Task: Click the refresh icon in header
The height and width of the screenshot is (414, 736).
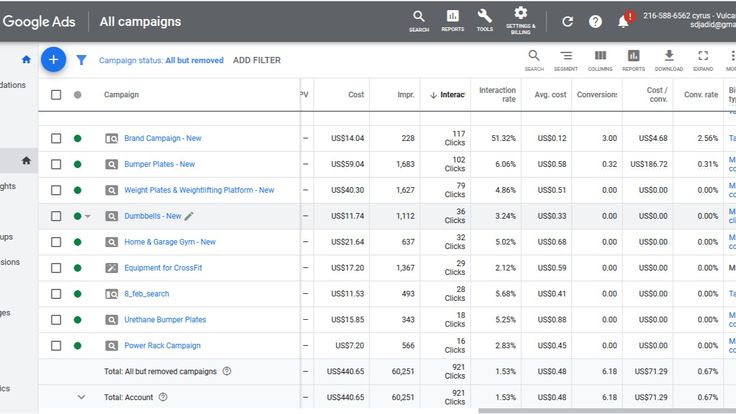Action: pyautogui.click(x=568, y=21)
